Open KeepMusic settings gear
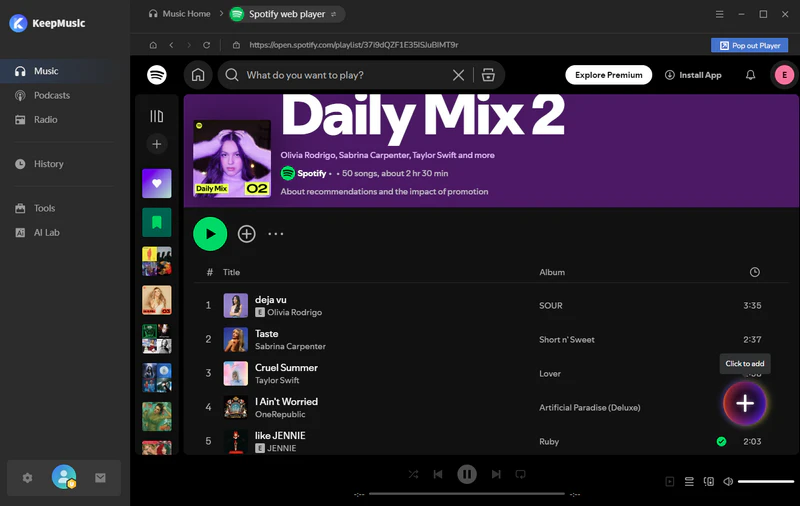This screenshot has height=506, width=800. (x=27, y=478)
